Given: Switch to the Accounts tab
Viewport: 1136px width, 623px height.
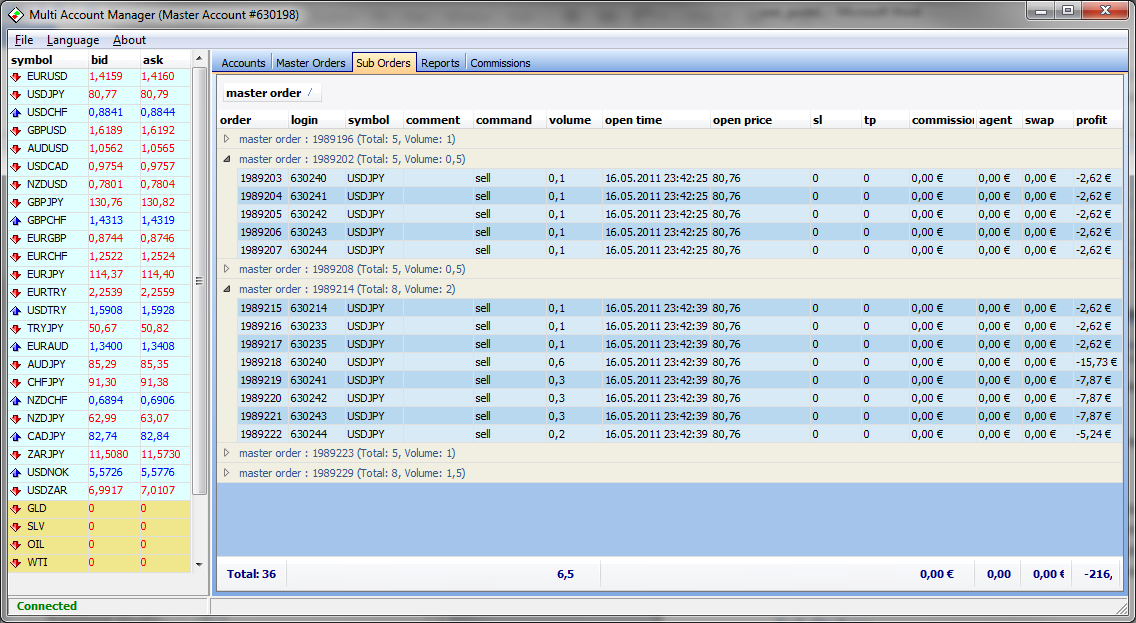Looking at the screenshot, I should [243, 63].
